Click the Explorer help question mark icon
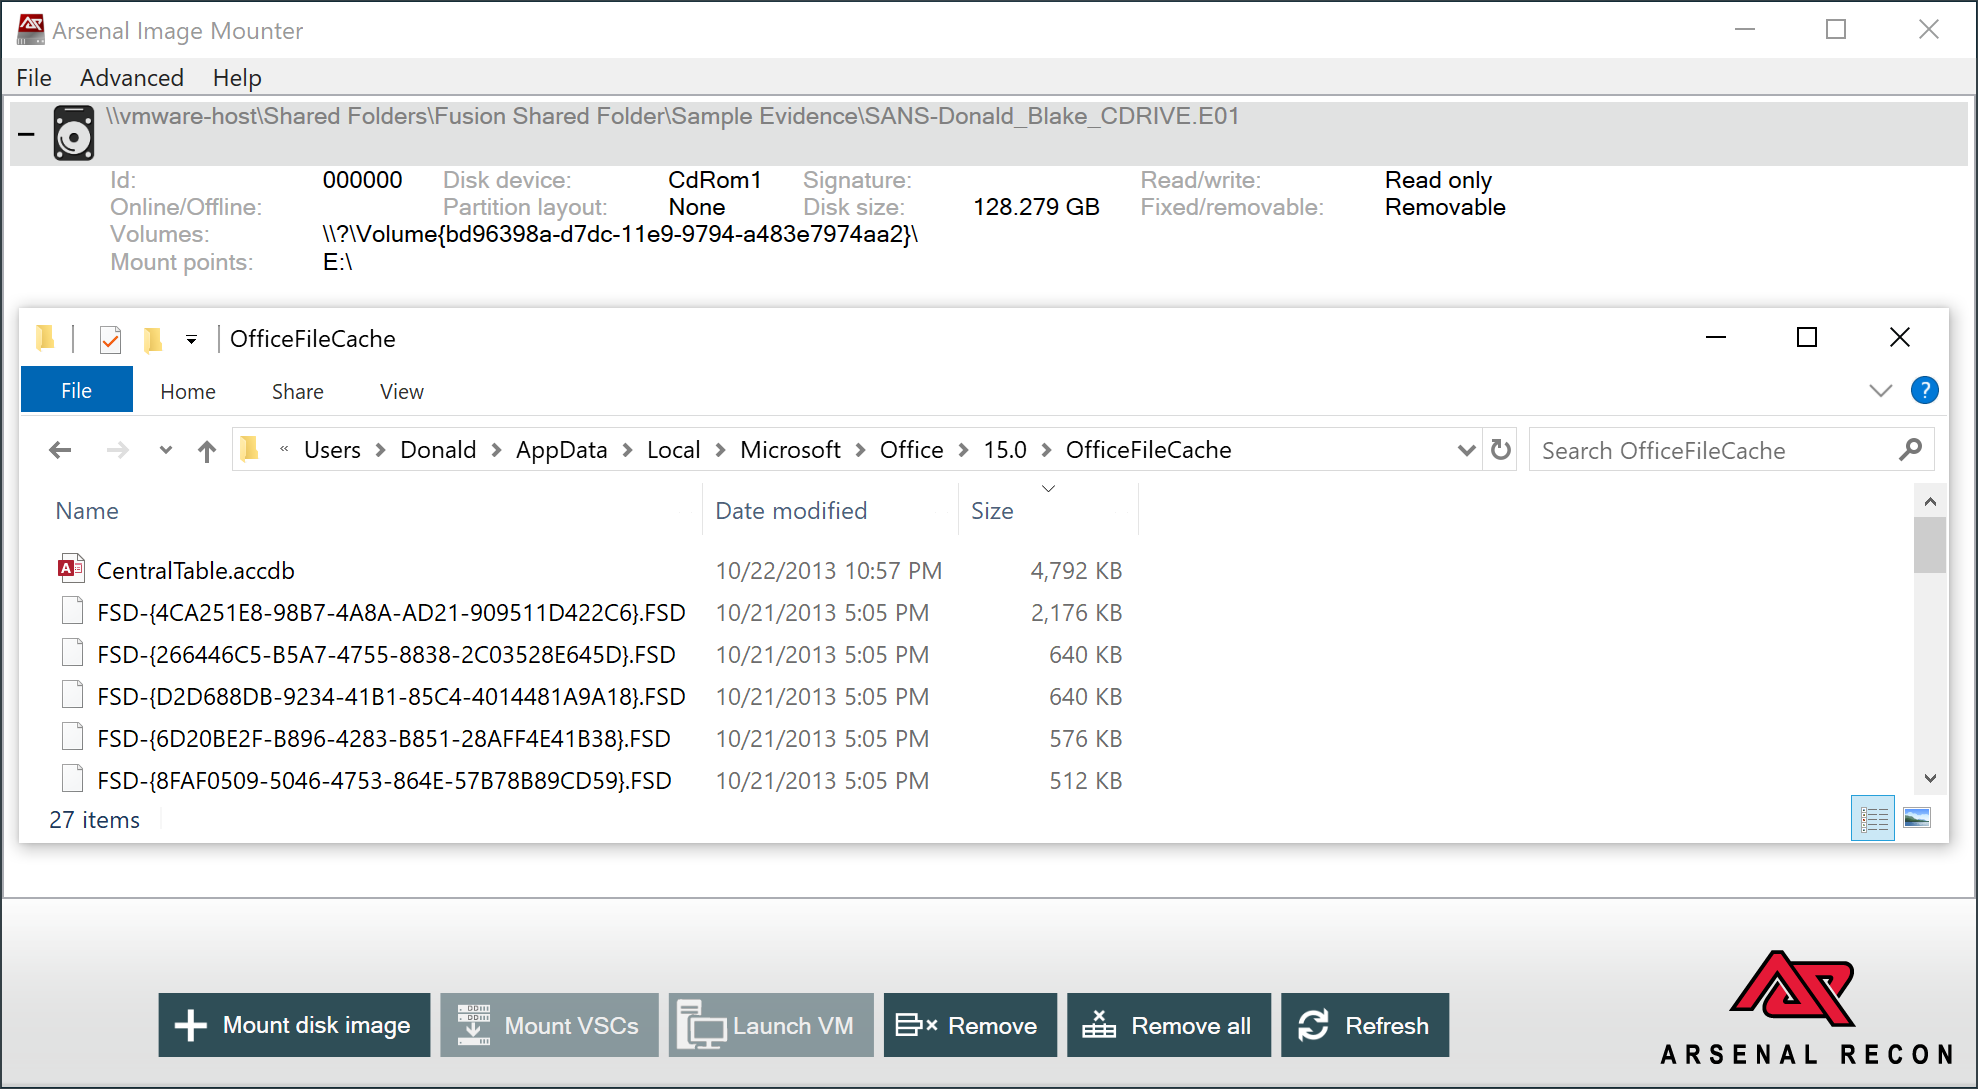 coord(1923,390)
